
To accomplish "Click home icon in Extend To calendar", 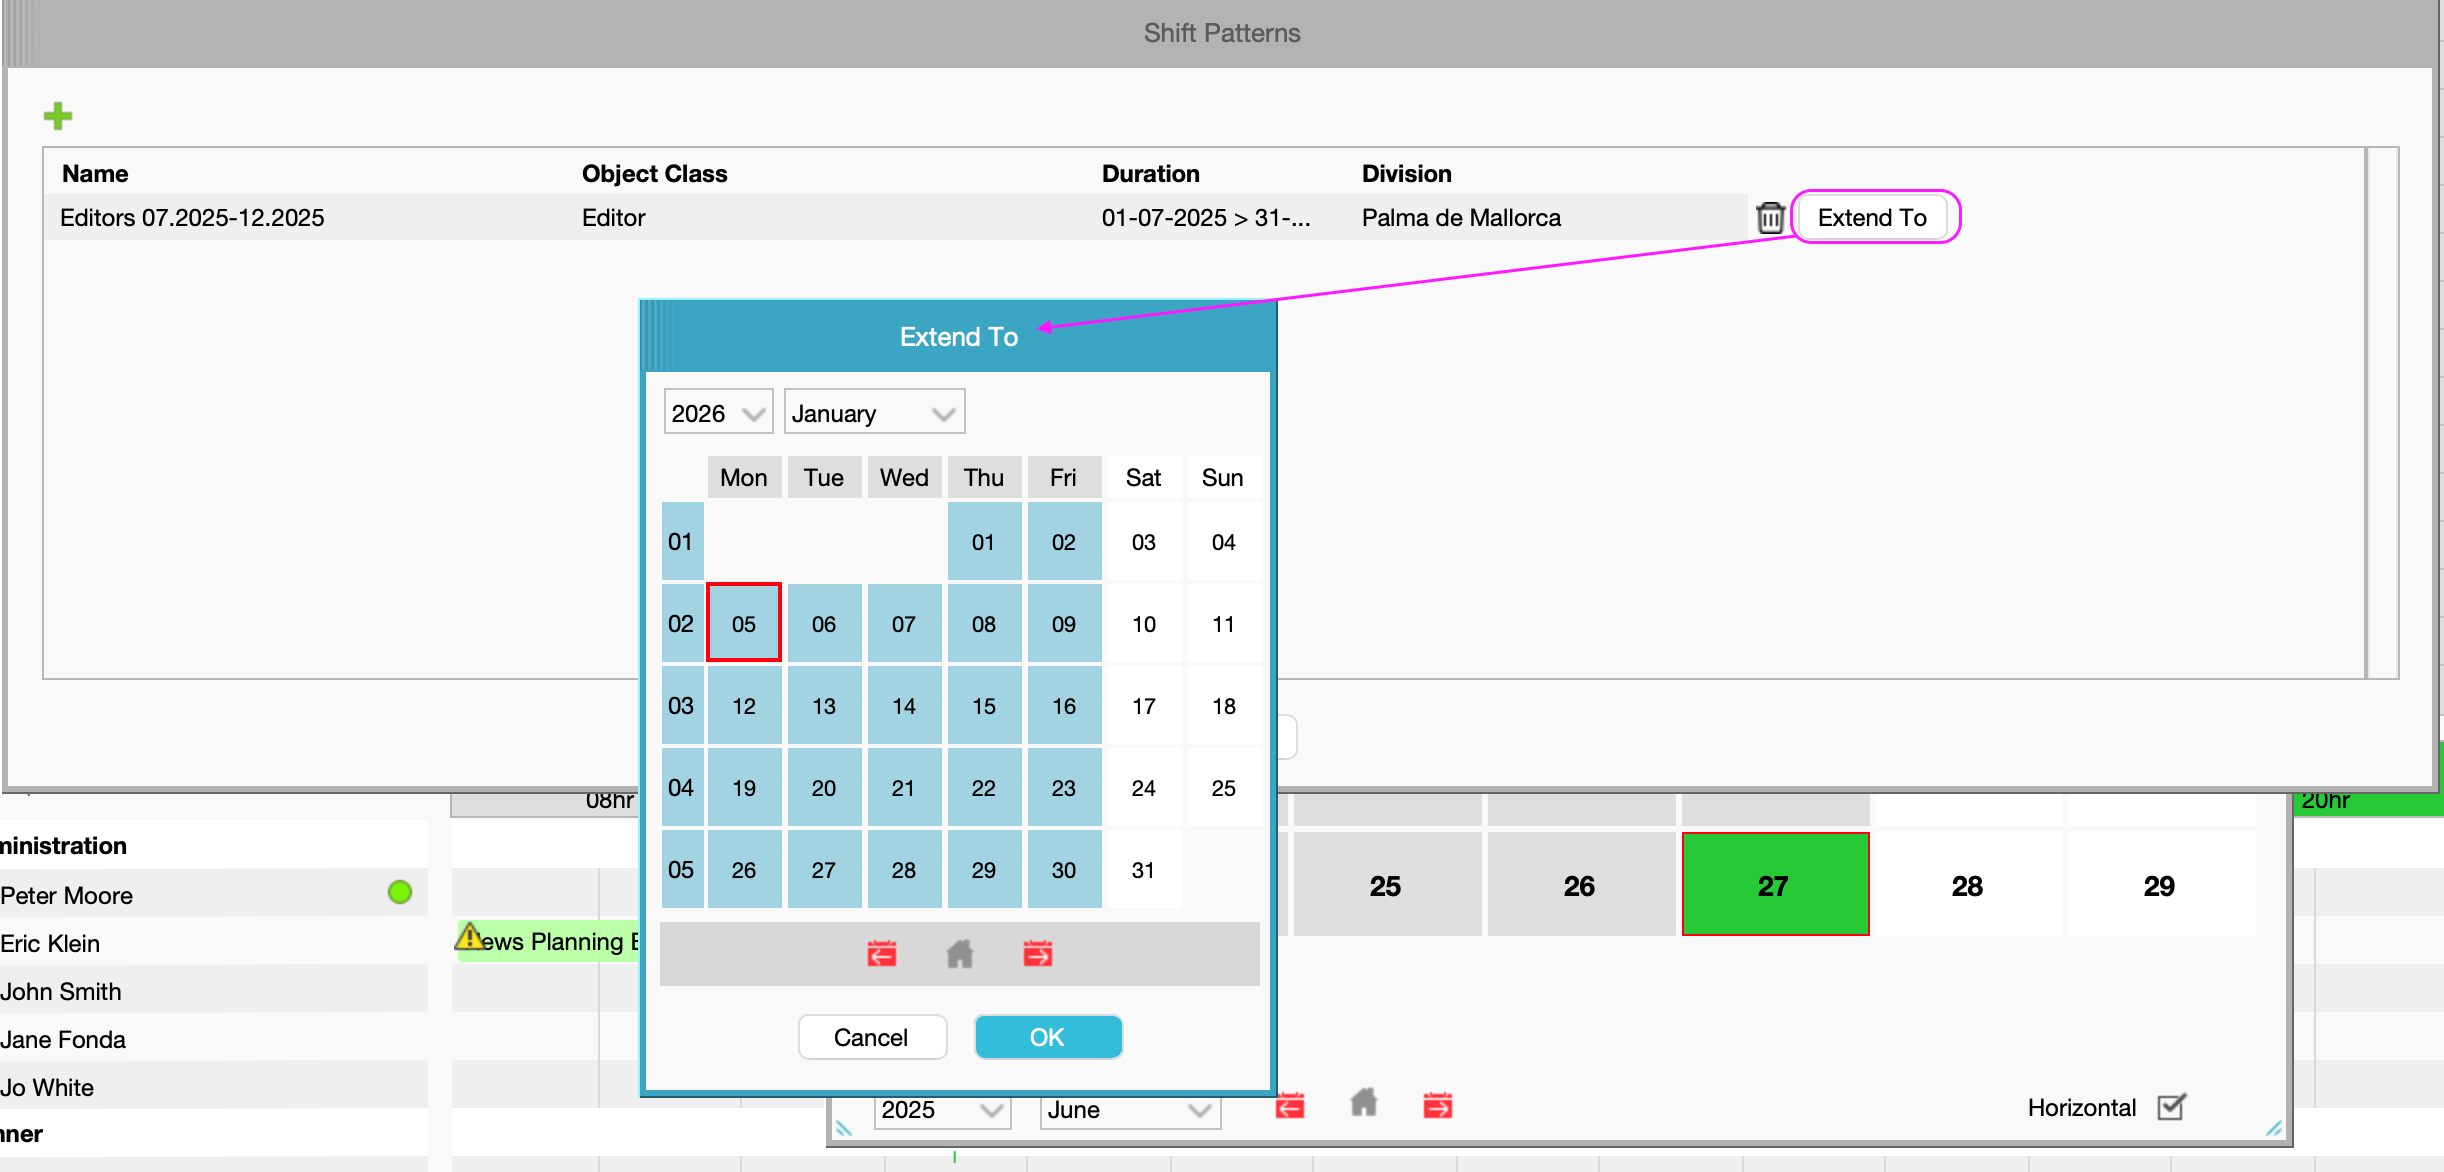I will pyautogui.click(x=959, y=953).
